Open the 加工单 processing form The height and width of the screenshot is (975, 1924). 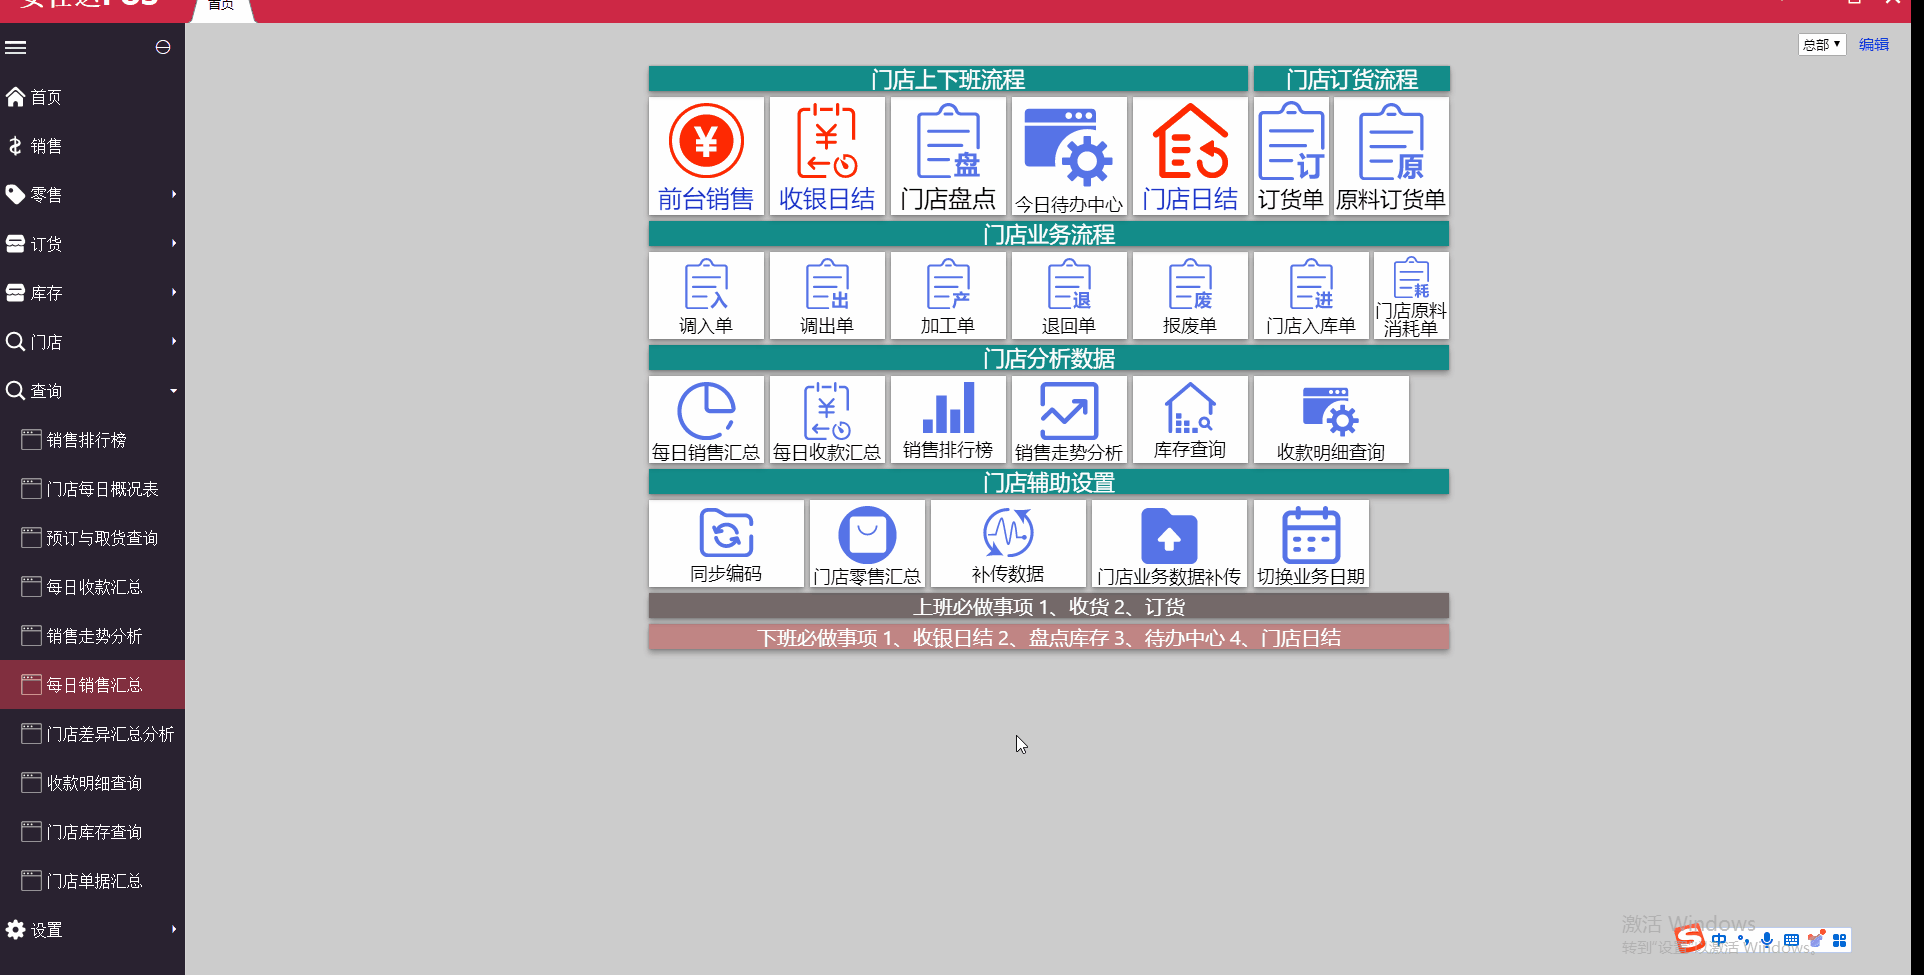[948, 296]
